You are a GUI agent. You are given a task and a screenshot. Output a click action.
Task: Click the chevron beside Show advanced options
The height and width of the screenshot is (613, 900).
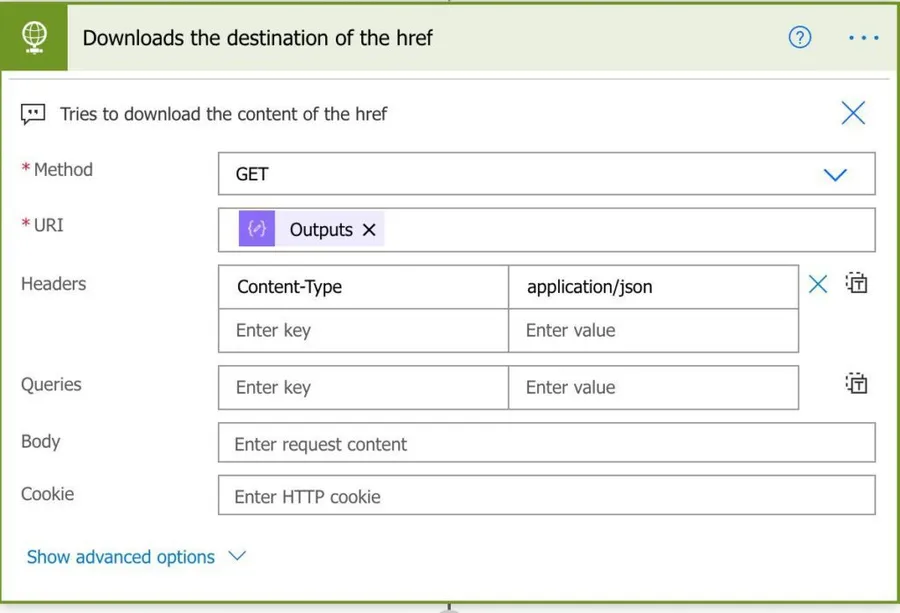pyautogui.click(x=237, y=556)
